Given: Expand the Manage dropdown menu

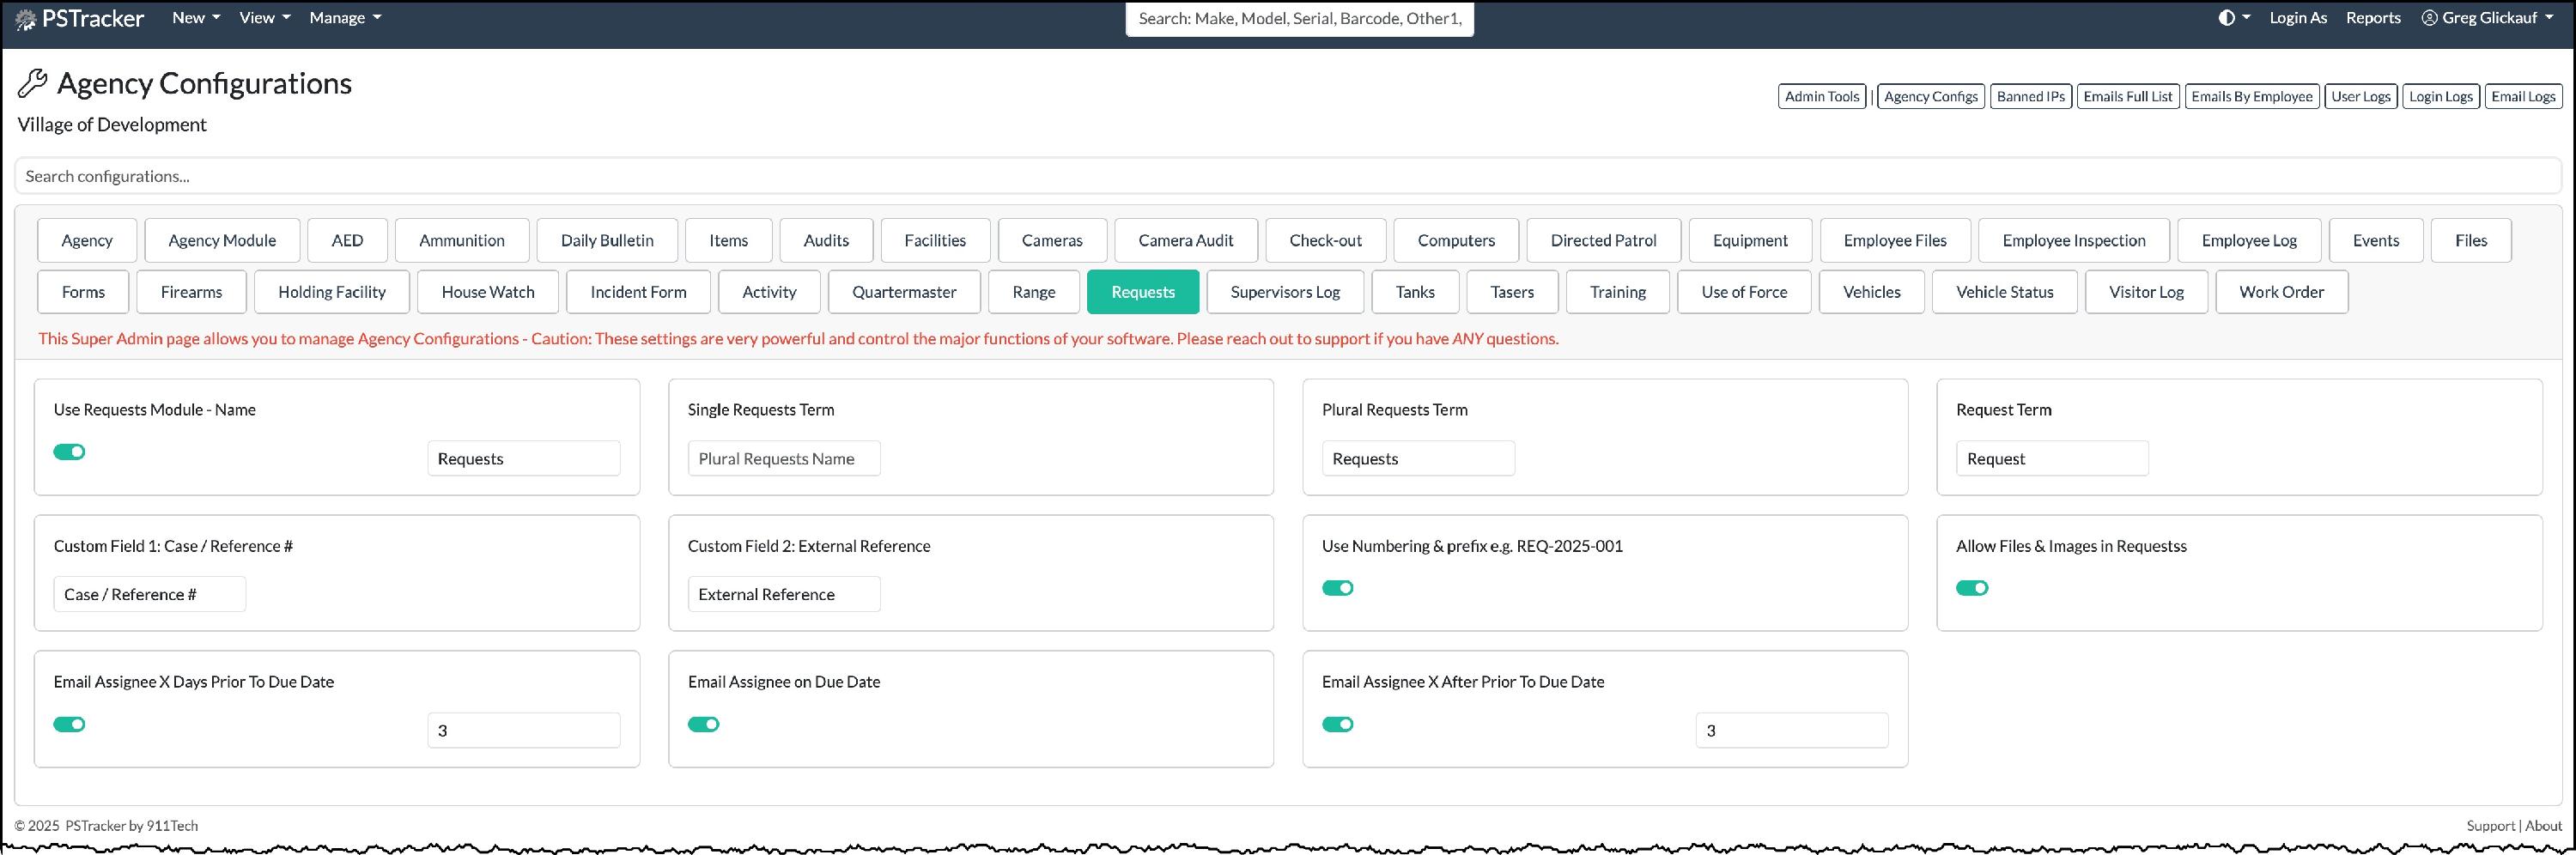Looking at the screenshot, I should click(345, 18).
